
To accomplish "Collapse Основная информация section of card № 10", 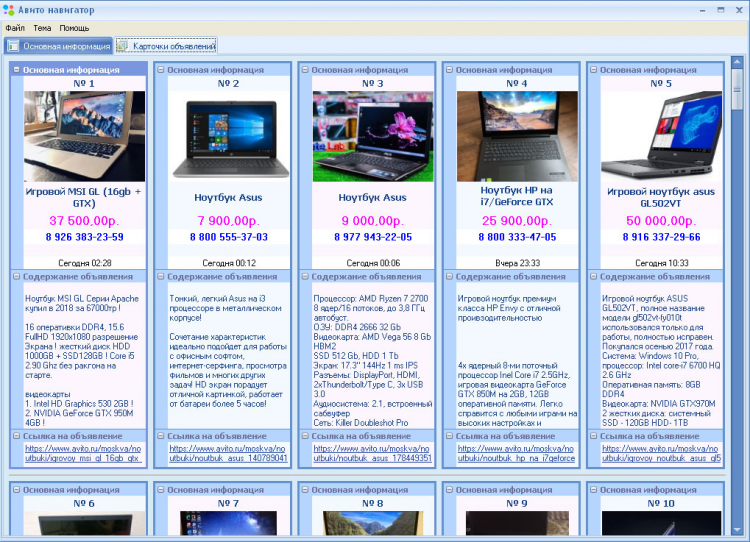I will point(594,489).
